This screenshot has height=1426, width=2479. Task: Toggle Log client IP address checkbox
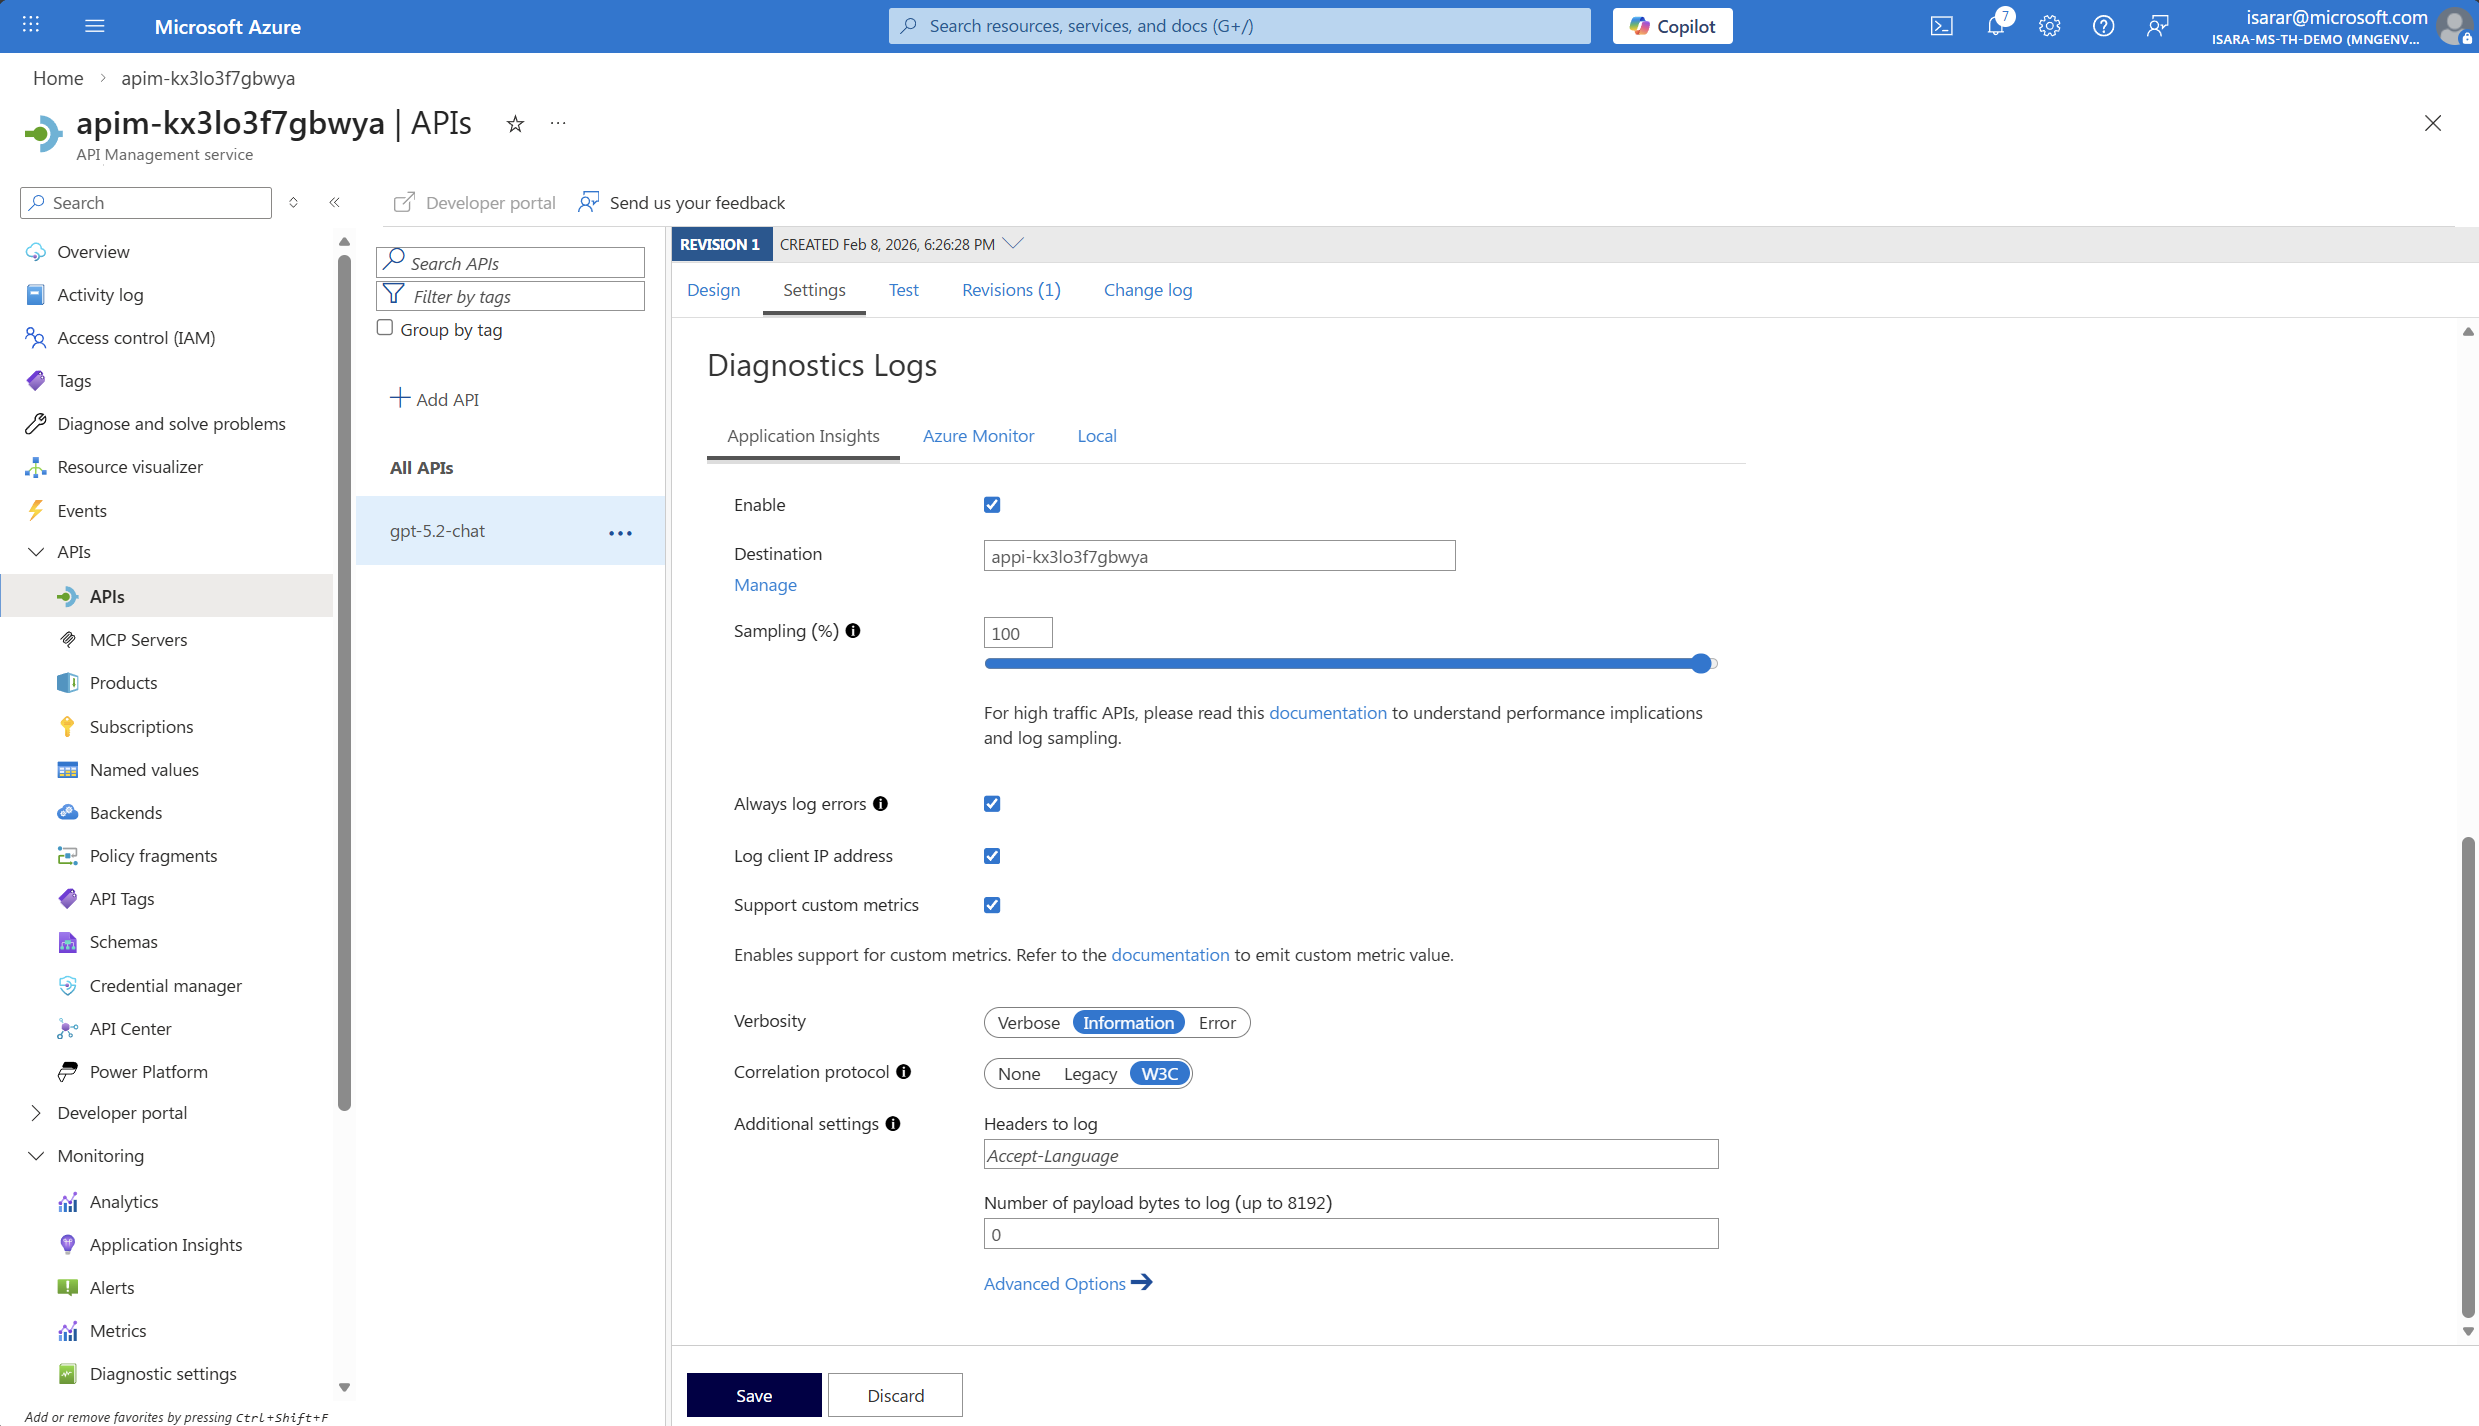pos(992,856)
